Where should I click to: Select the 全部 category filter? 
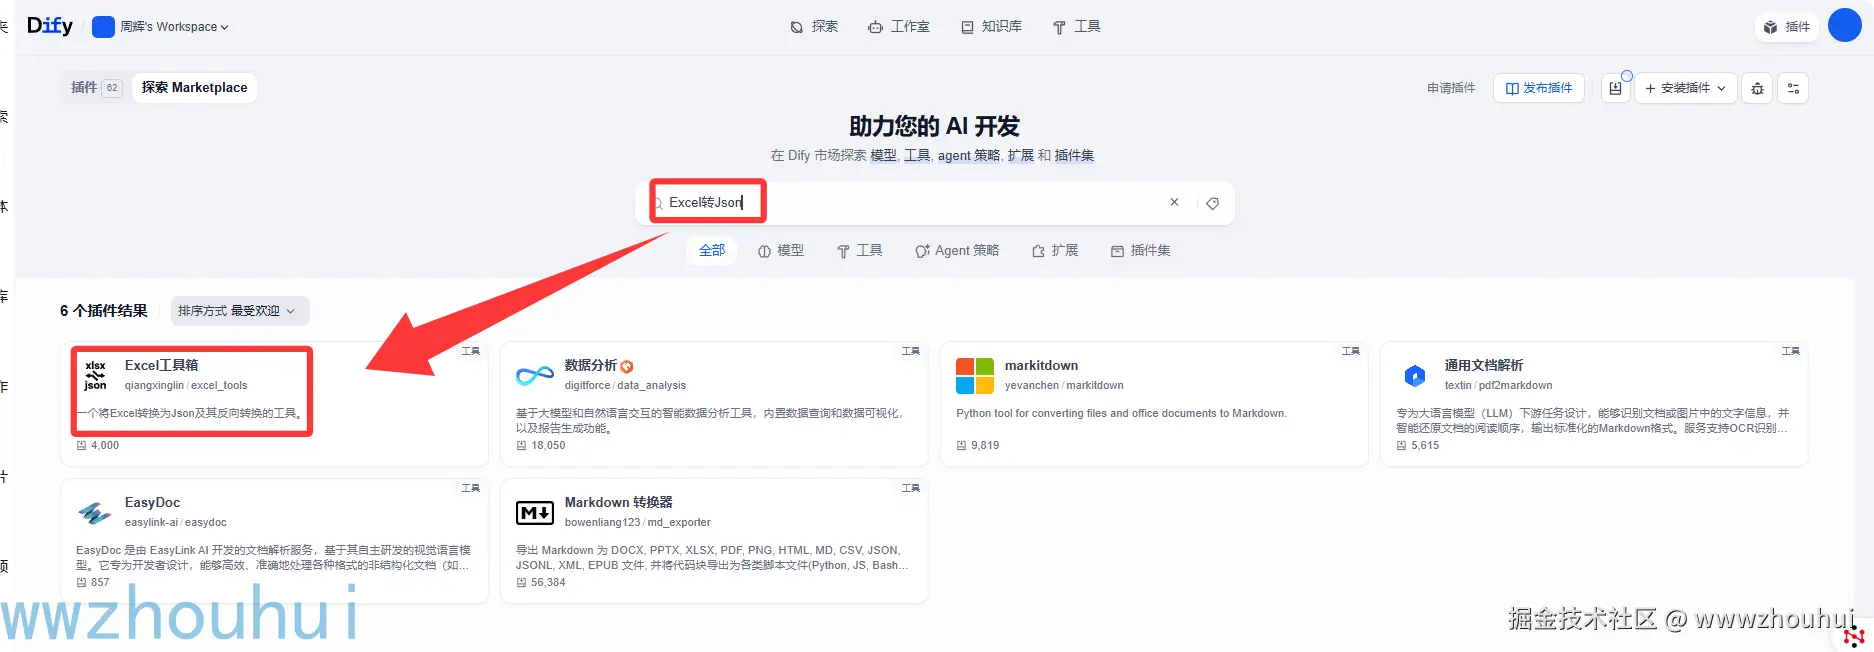(x=712, y=251)
